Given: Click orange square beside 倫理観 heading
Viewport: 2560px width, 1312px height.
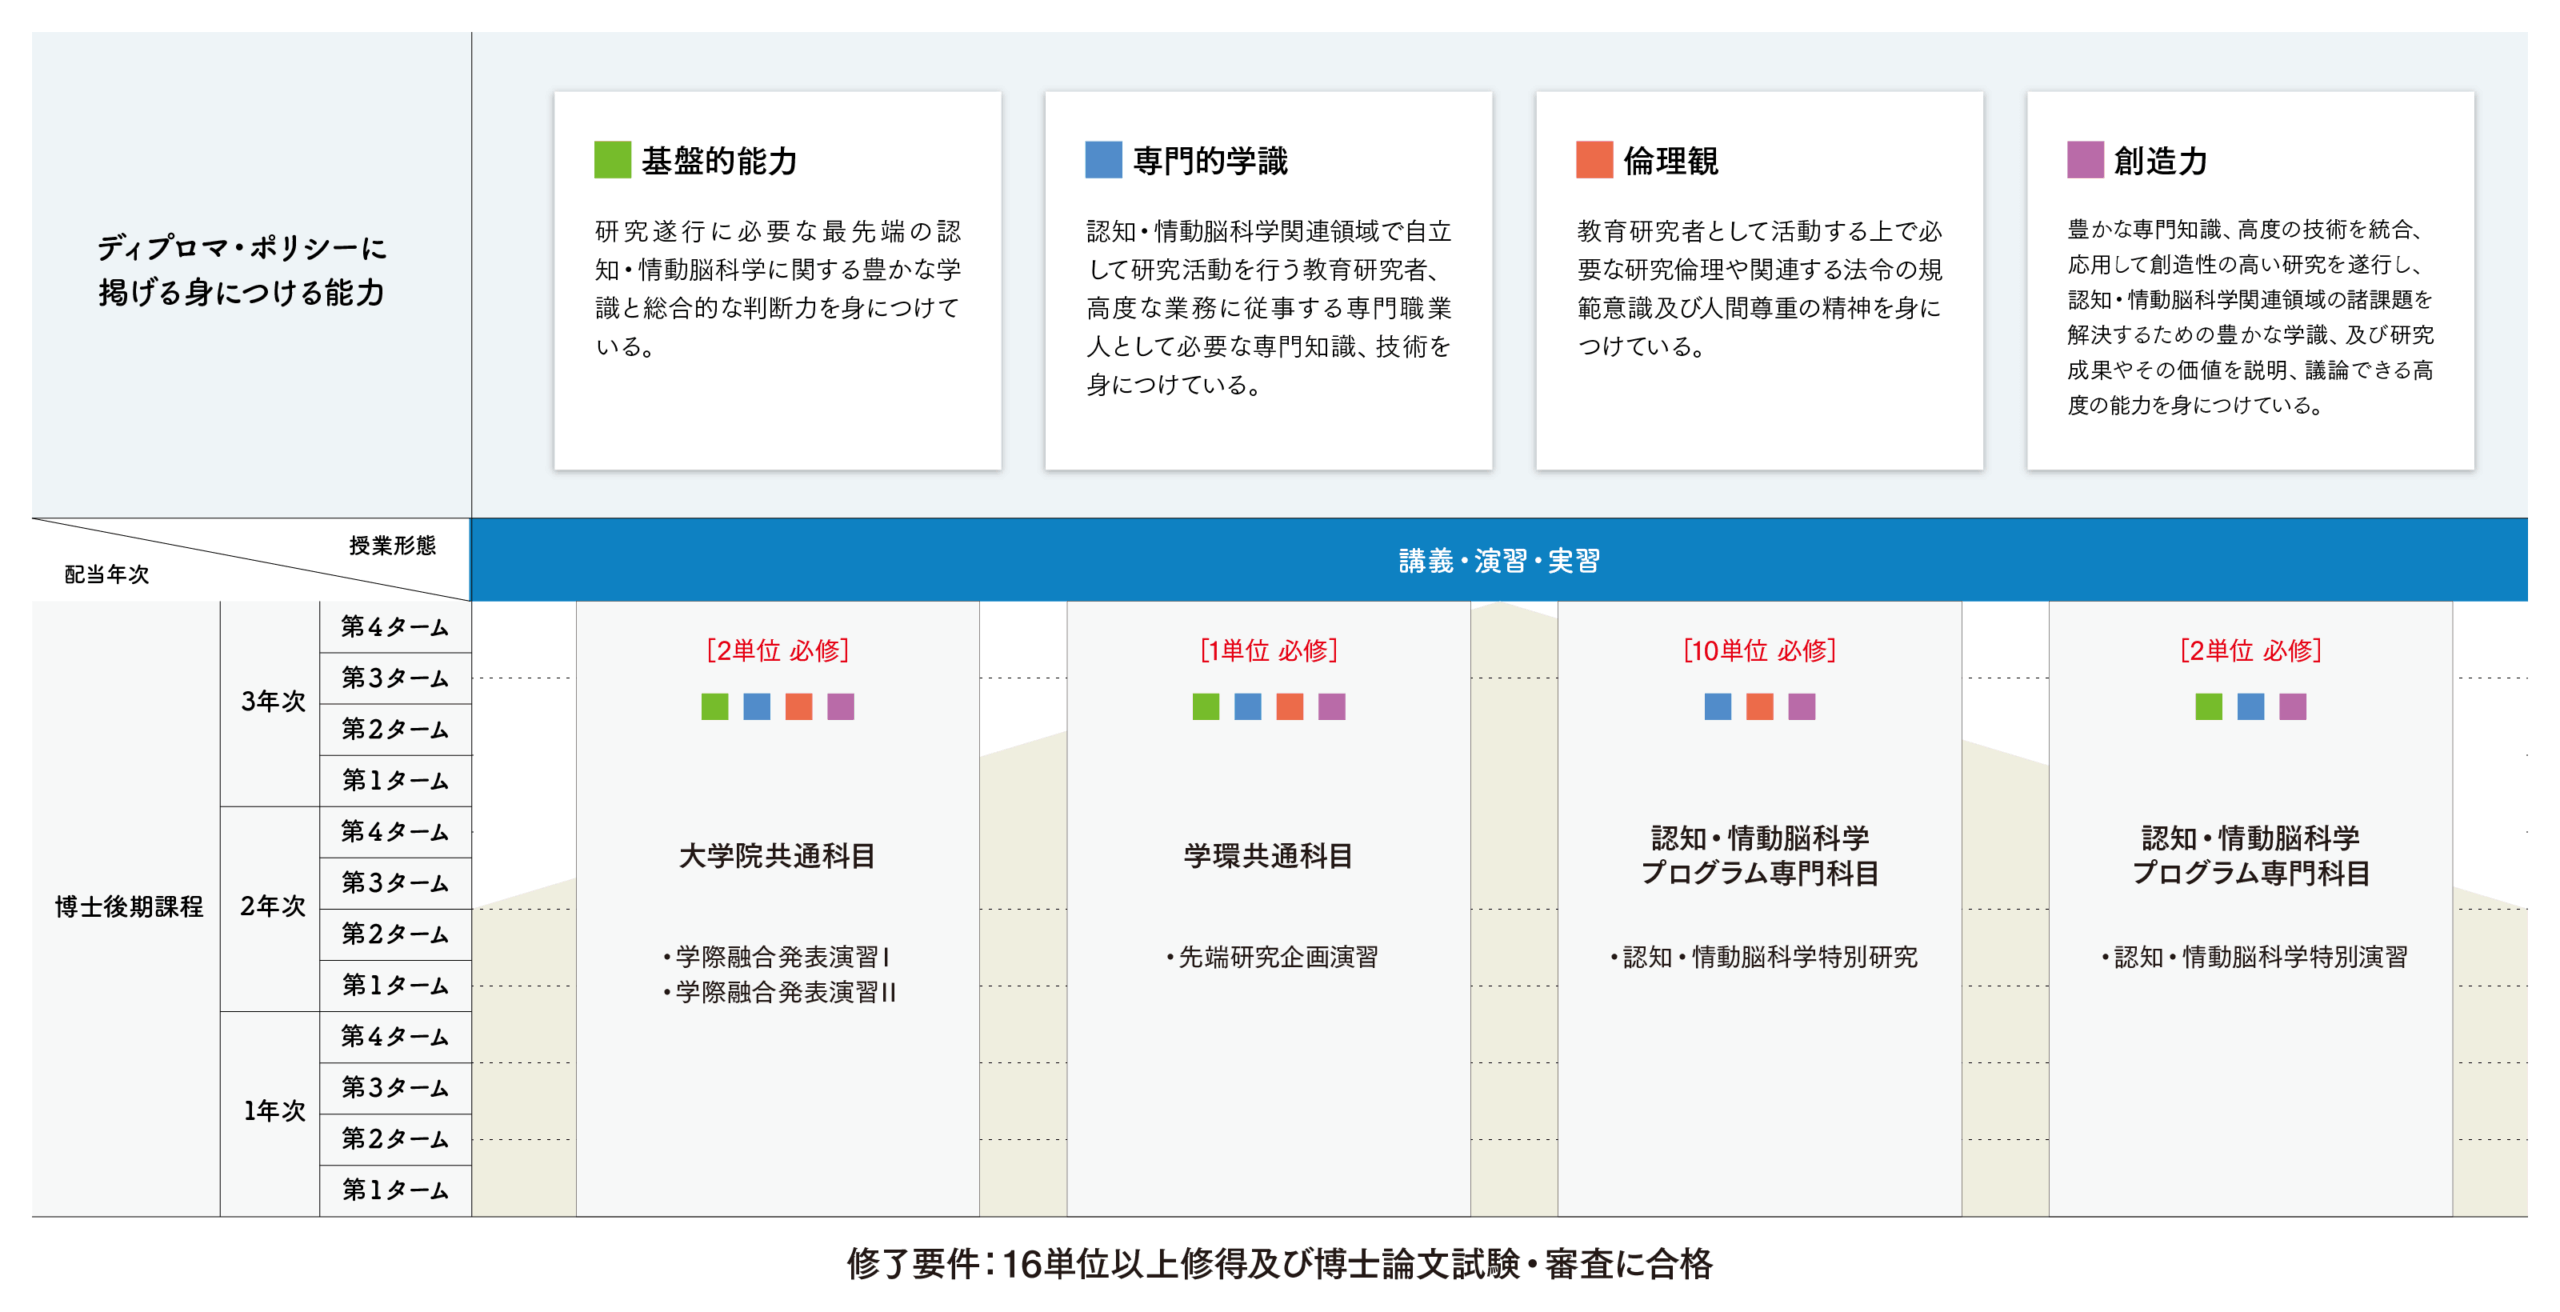Looking at the screenshot, I should 1594,160.
